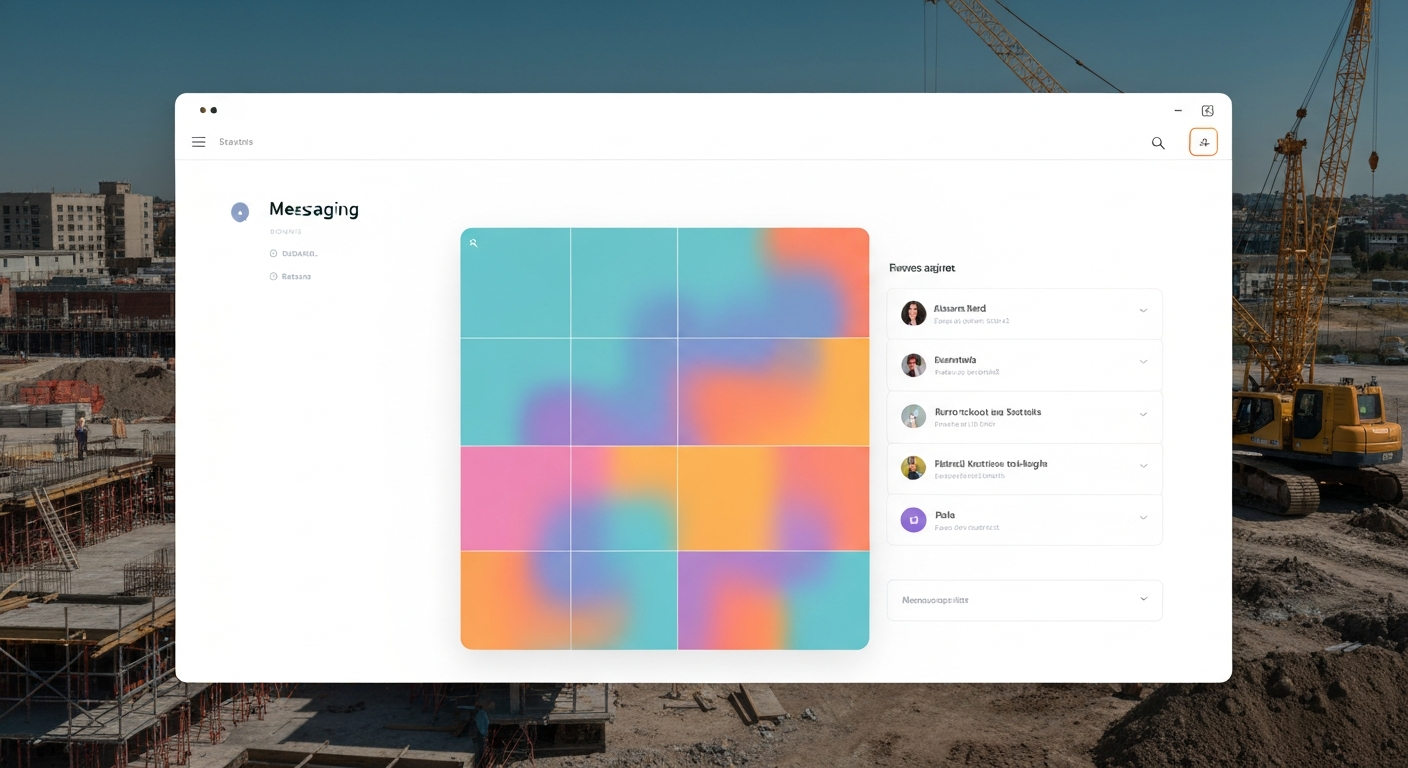
Task: Expand the Evanntwla contact row
Action: pyautogui.click(x=1143, y=362)
